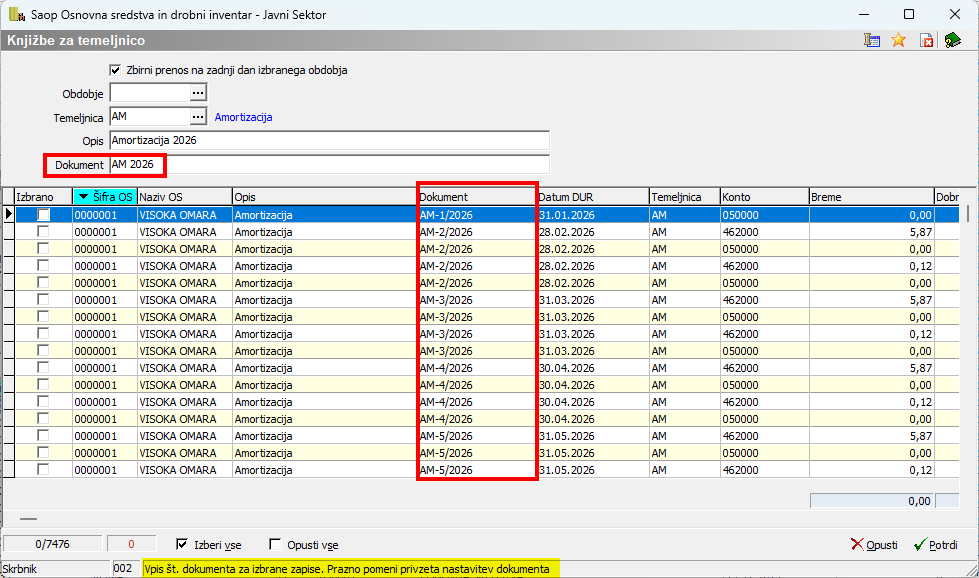
Task: Click the red X icon on Opusti
Action: pos(857,545)
